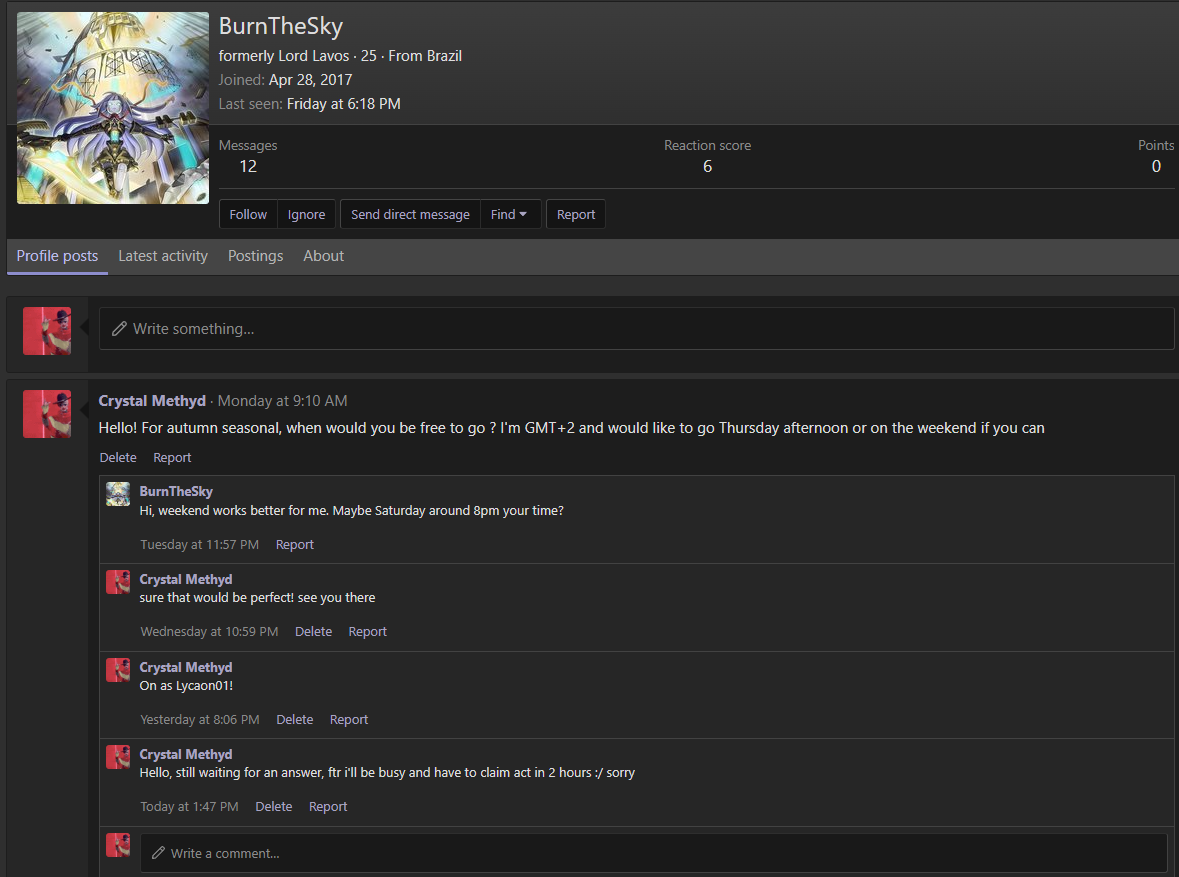
Task: Click the Ignore button
Action: coord(307,214)
